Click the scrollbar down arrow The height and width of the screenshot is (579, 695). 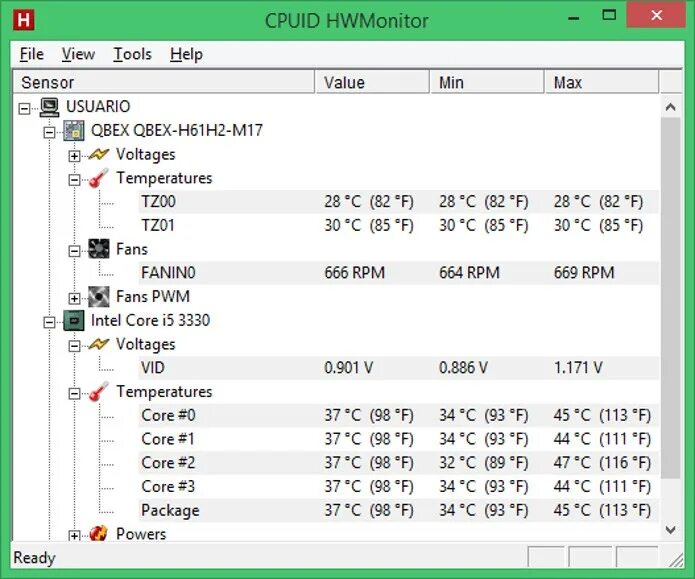click(x=671, y=530)
